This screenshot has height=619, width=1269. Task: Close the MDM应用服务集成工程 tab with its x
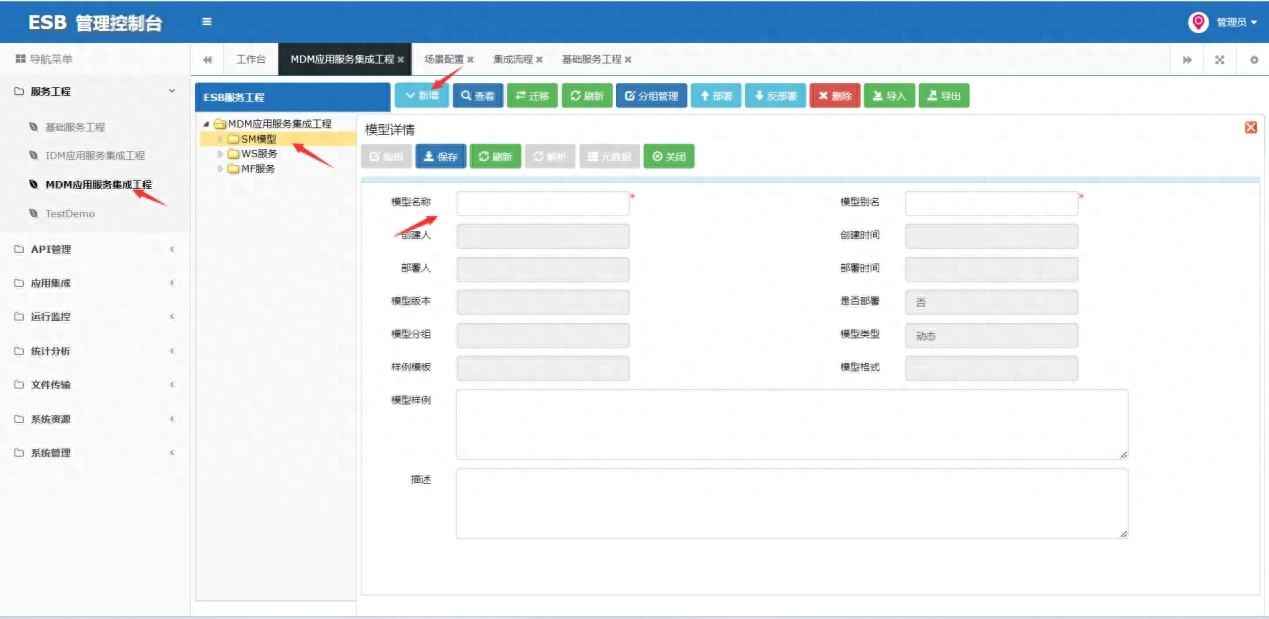click(x=401, y=60)
